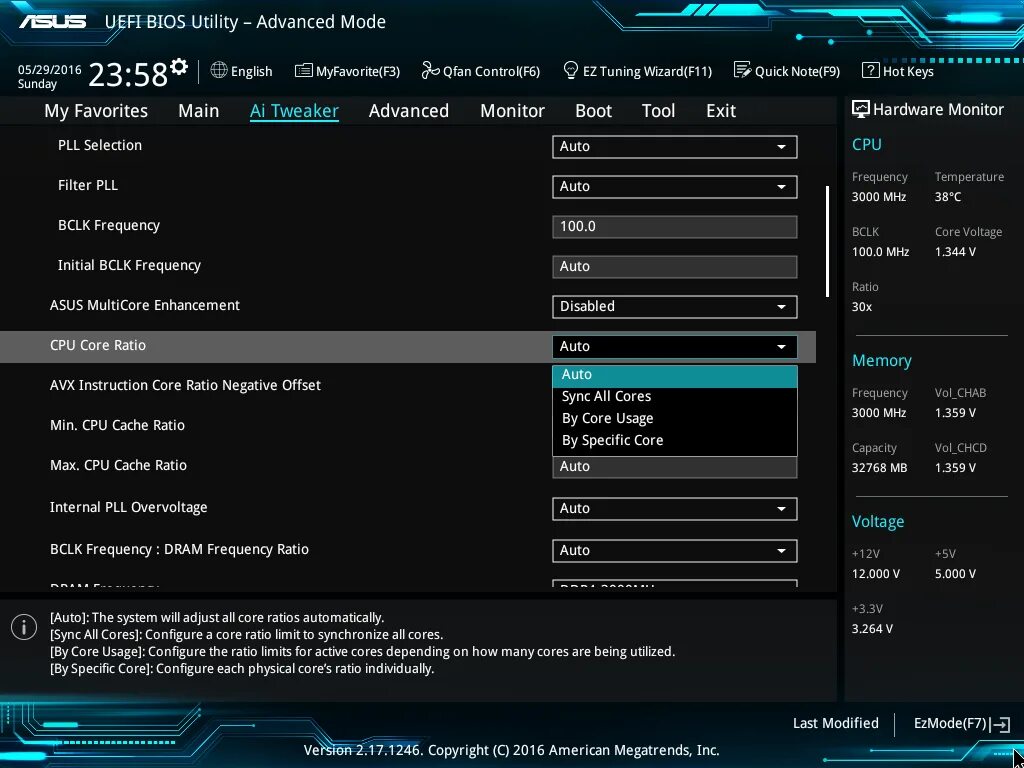The height and width of the screenshot is (768, 1024).
Task: Select the PLL Selection label
Action: (x=100, y=145)
